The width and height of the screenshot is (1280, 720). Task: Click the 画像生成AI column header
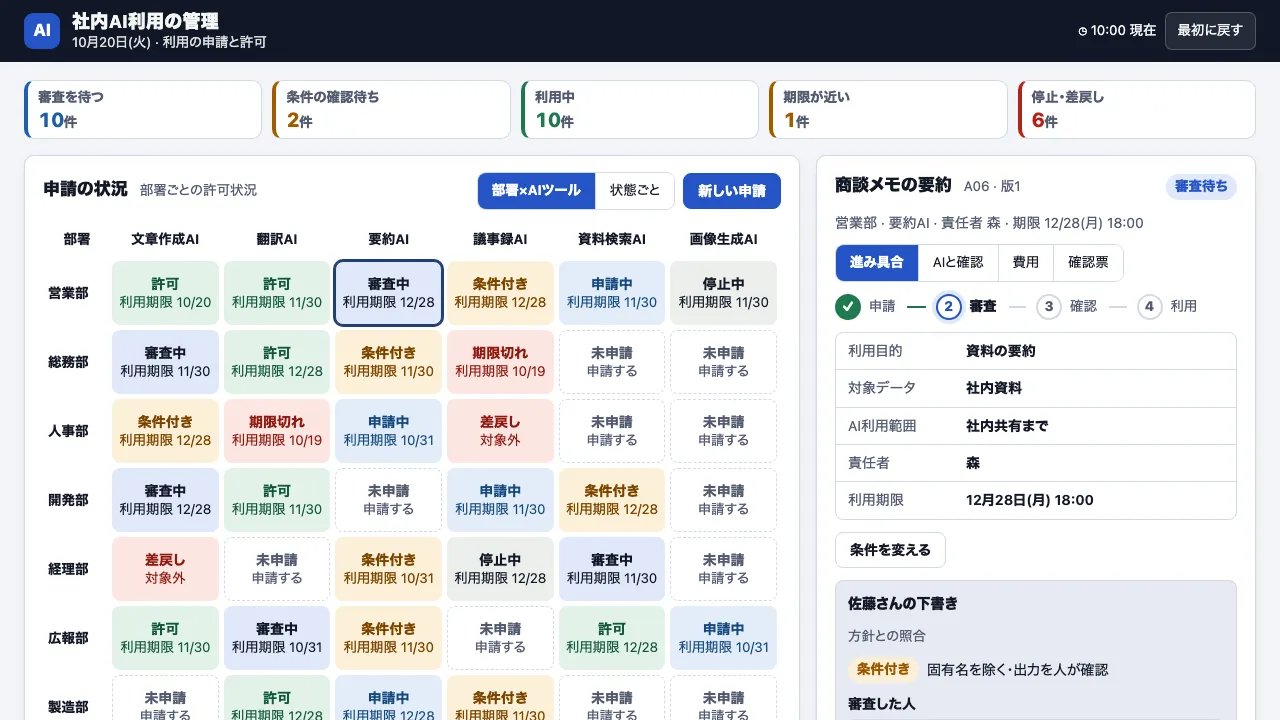click(724, 240)
